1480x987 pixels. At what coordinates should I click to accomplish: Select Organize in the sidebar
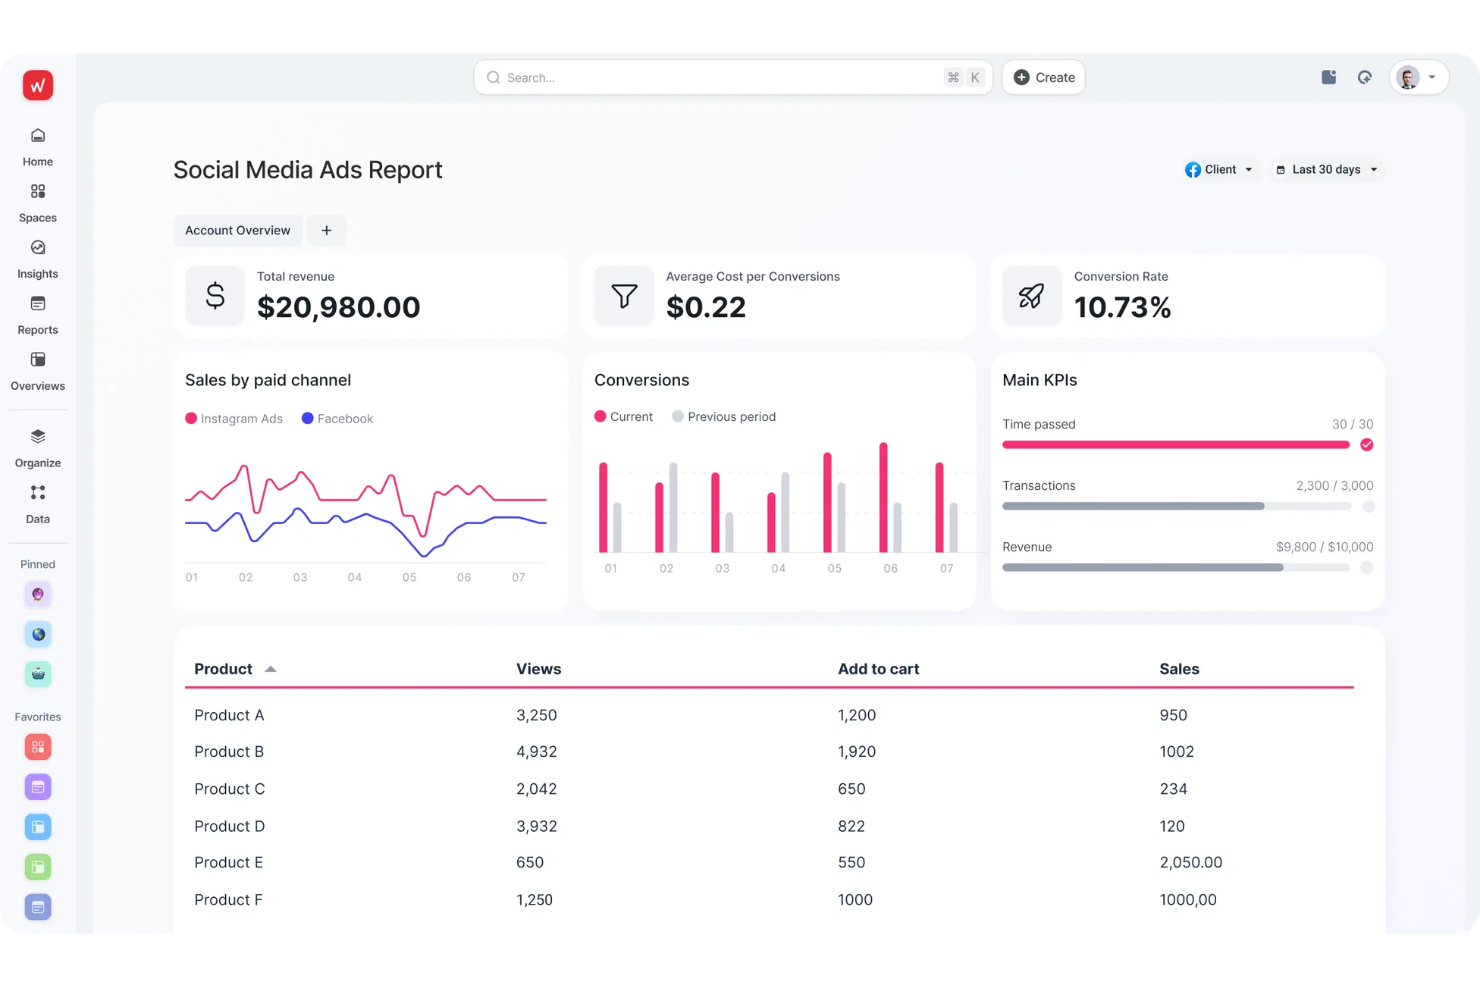point(37,446)
